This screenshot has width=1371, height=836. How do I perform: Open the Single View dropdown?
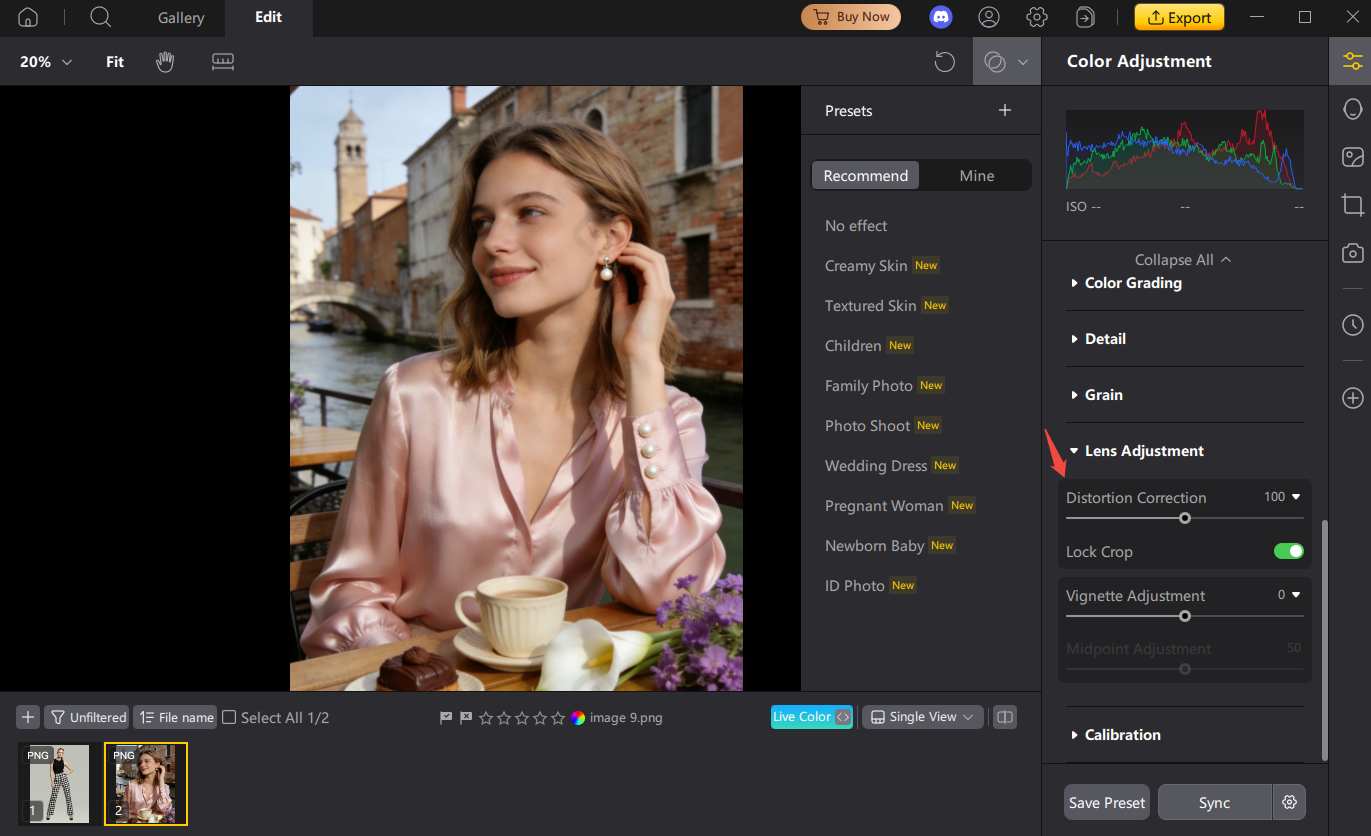(922, 717)
